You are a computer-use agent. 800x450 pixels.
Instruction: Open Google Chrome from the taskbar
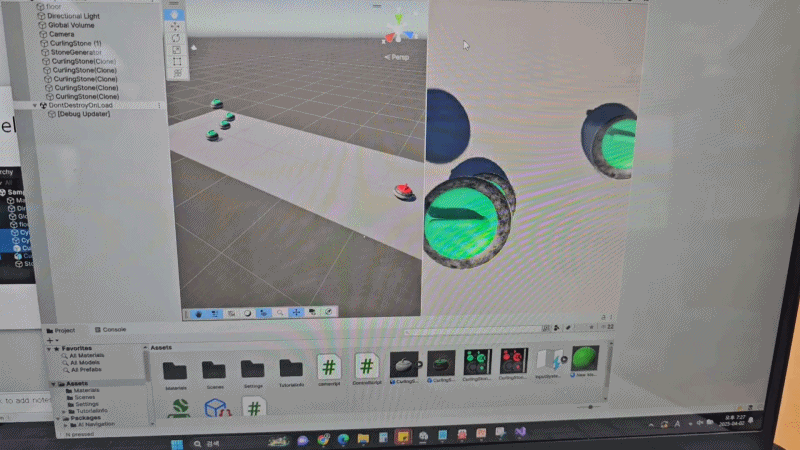(323, 440)
